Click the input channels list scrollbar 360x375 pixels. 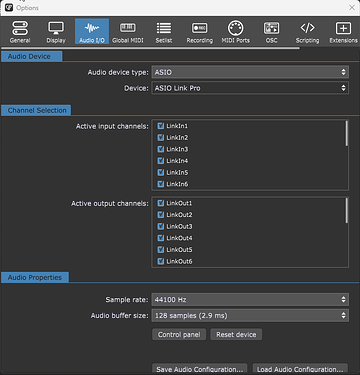(x=347, y=133)
